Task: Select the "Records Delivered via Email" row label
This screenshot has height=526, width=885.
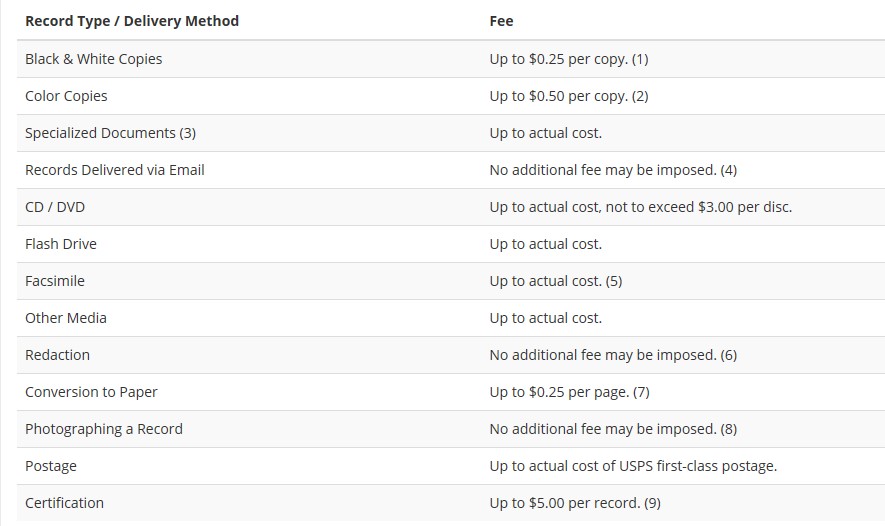Action: [x=114, y=170]
